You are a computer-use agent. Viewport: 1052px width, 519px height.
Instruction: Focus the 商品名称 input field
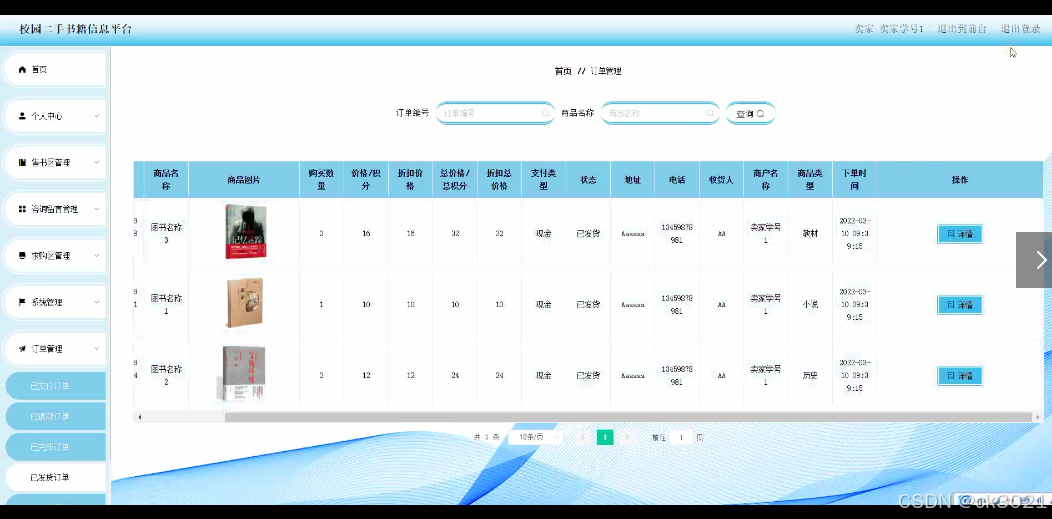point(660,113)
